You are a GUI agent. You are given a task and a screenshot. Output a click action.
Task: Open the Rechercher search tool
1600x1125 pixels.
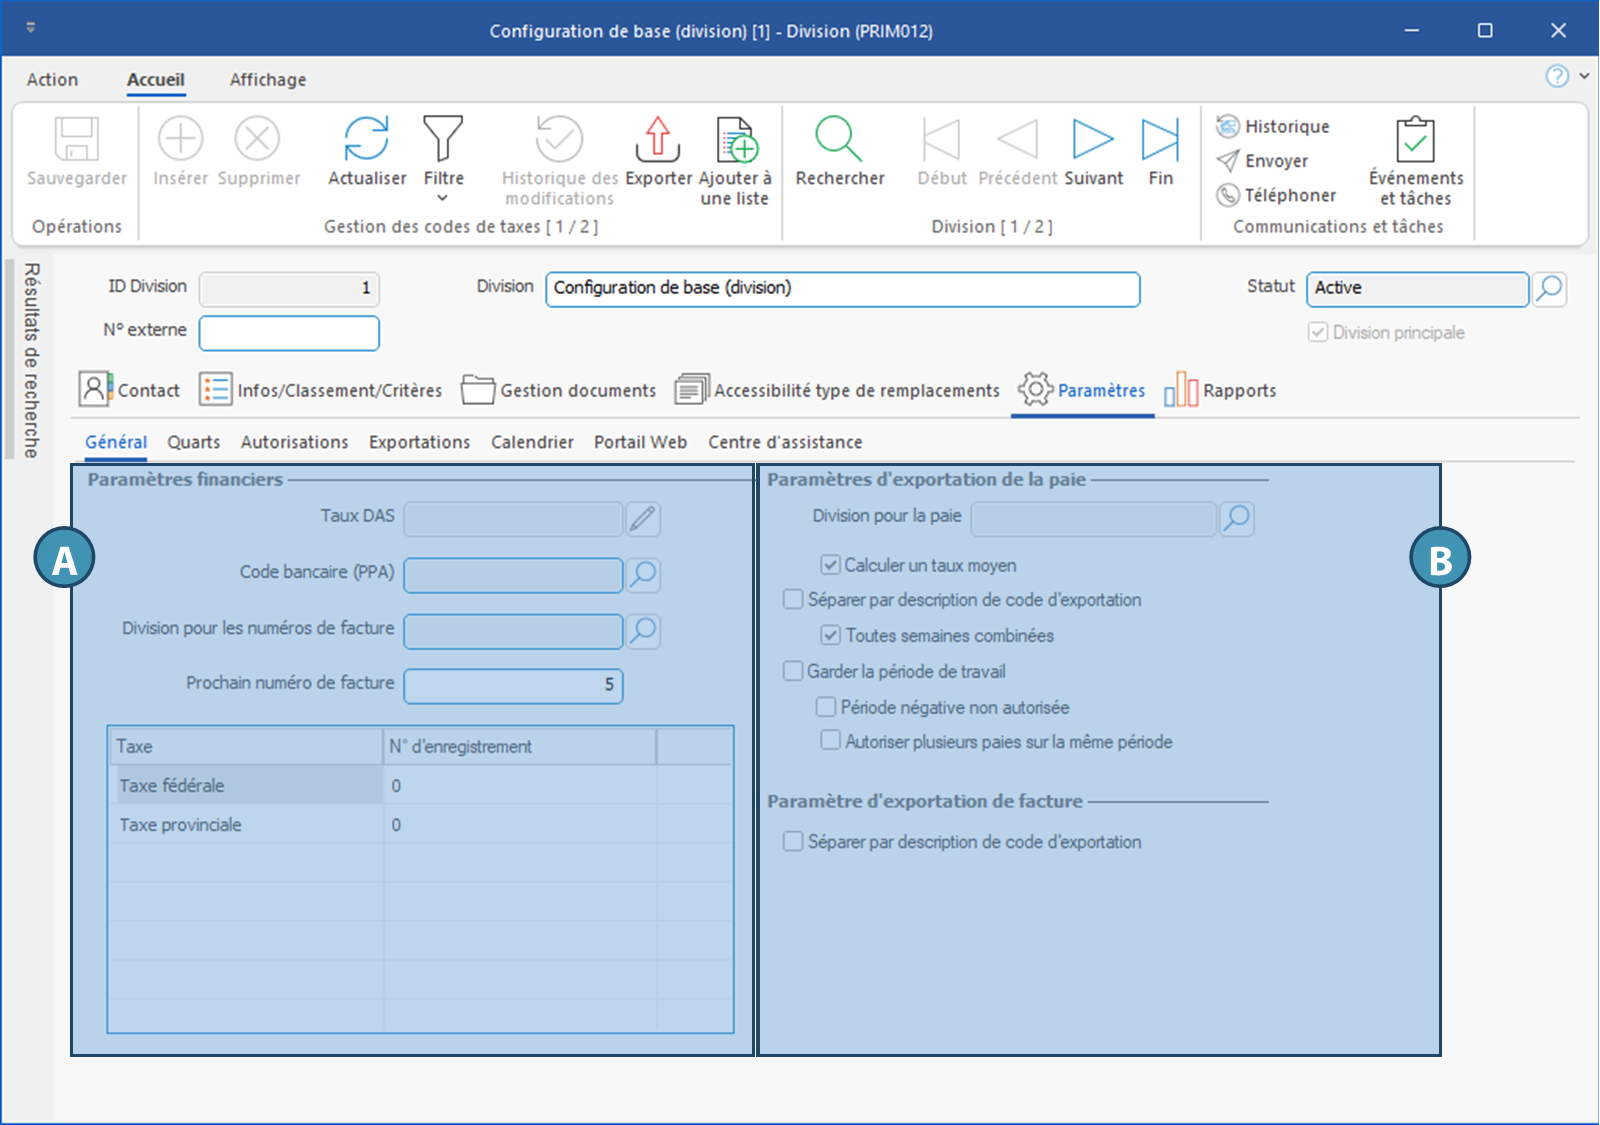pos(839,140)
